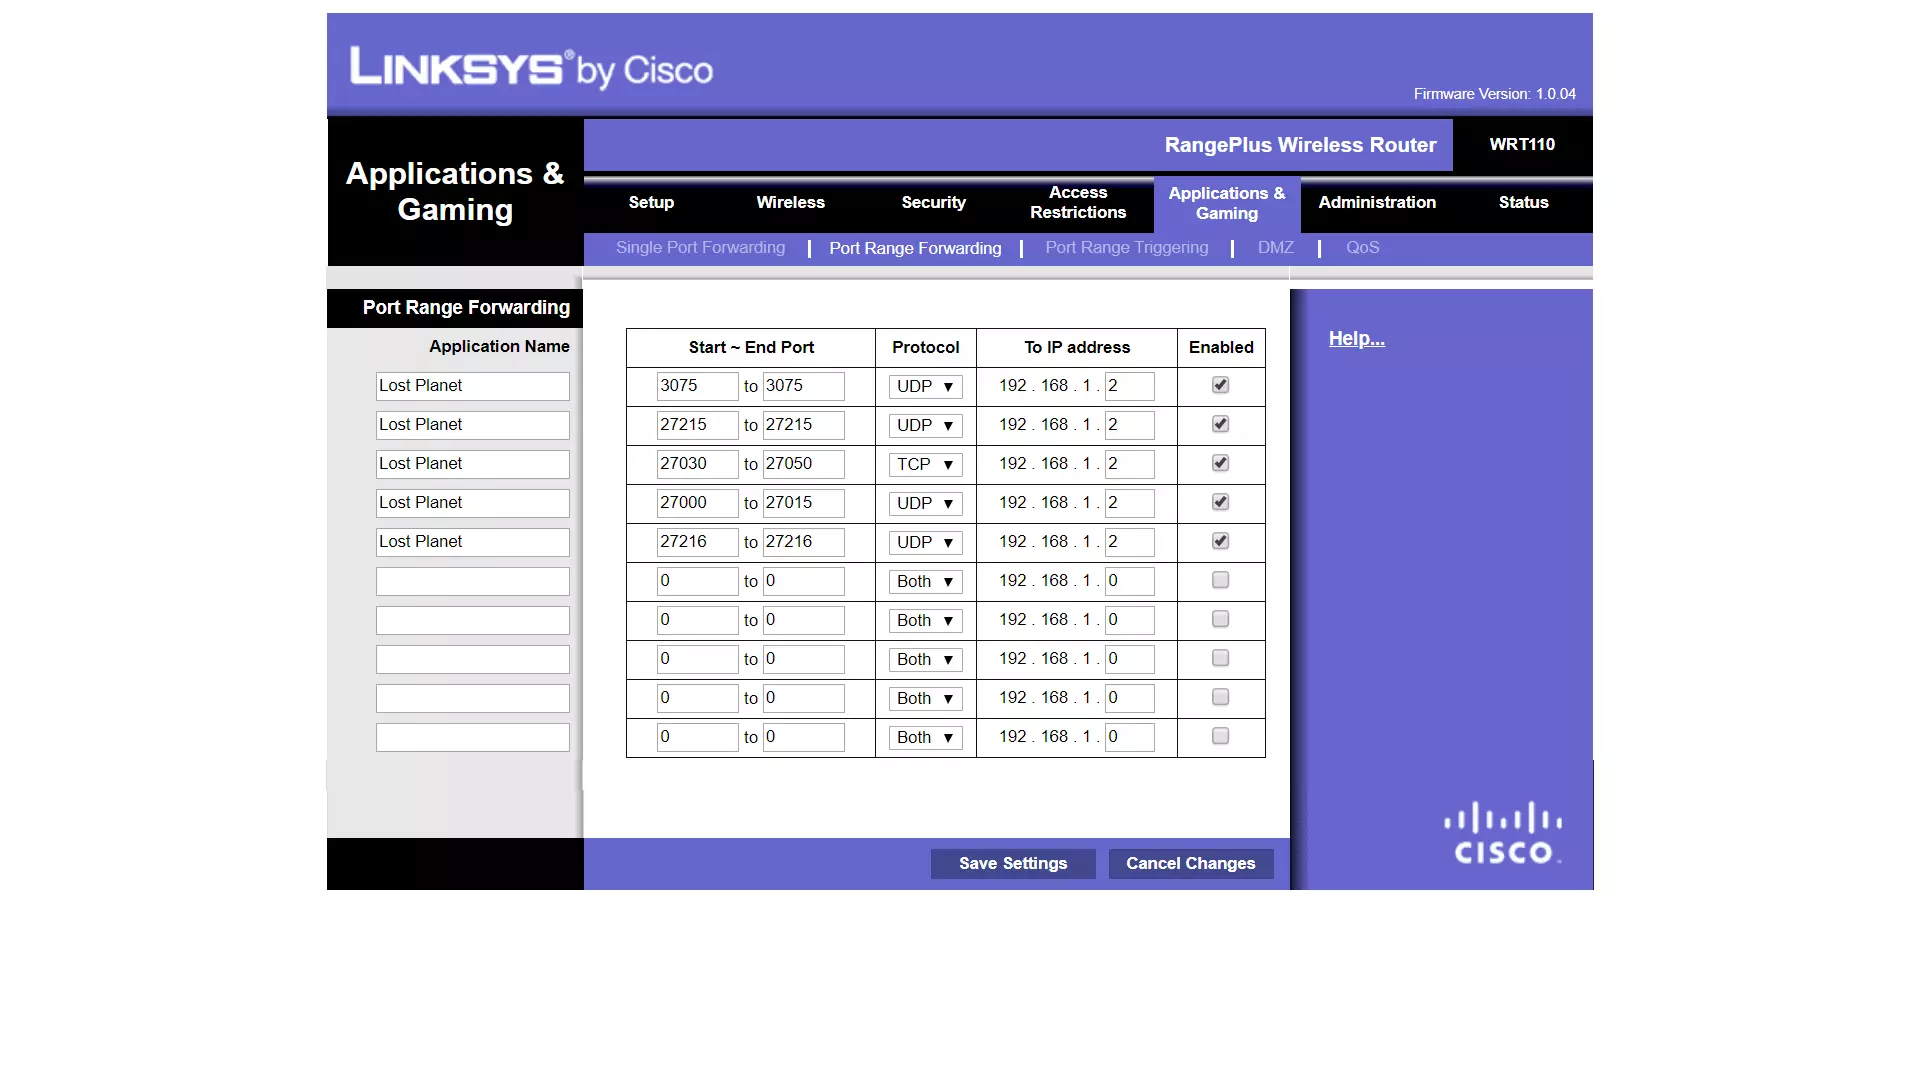Image resolution: width=1920 pixels, height=1080 pixels.
Task: Click the Linksys by Cisco logo
Action: tap(531, 69)
